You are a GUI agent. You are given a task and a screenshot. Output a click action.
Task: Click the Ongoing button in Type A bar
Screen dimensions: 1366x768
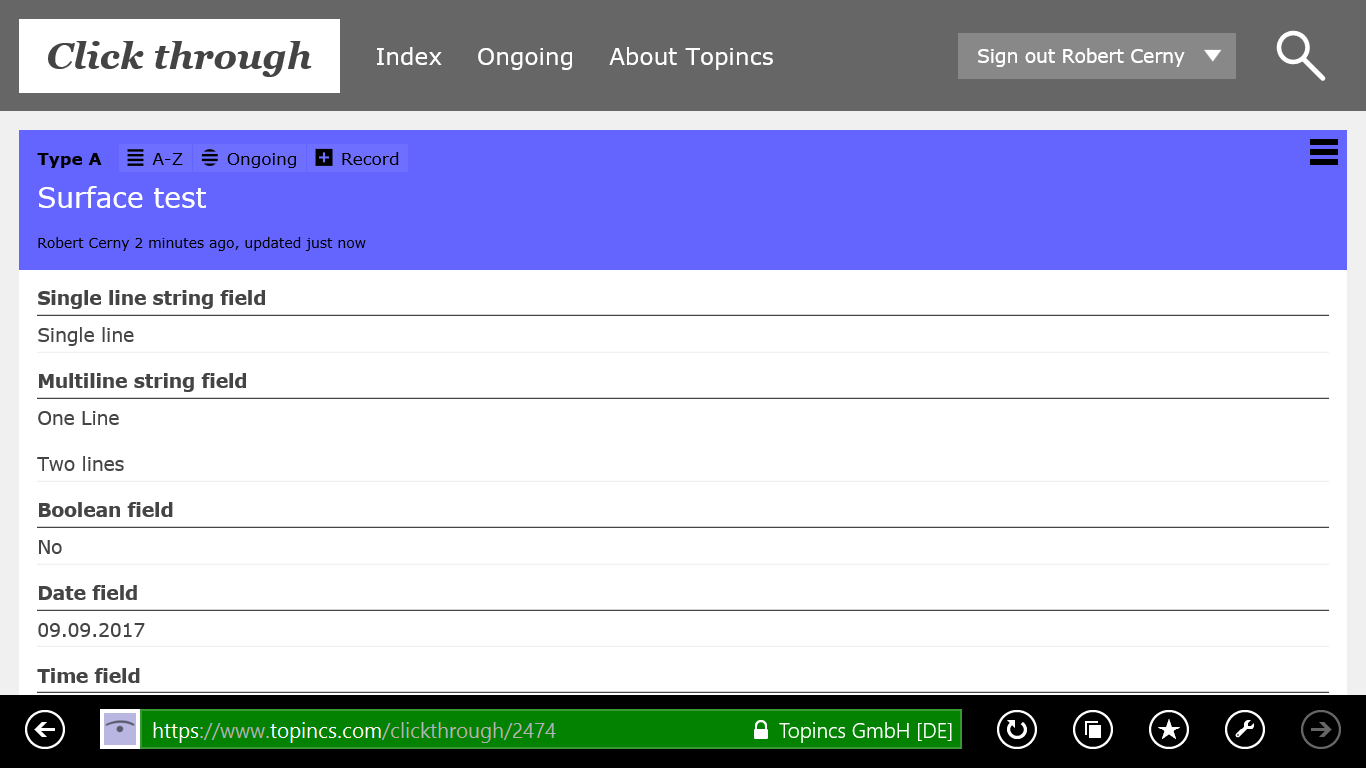tap(250, 159)
